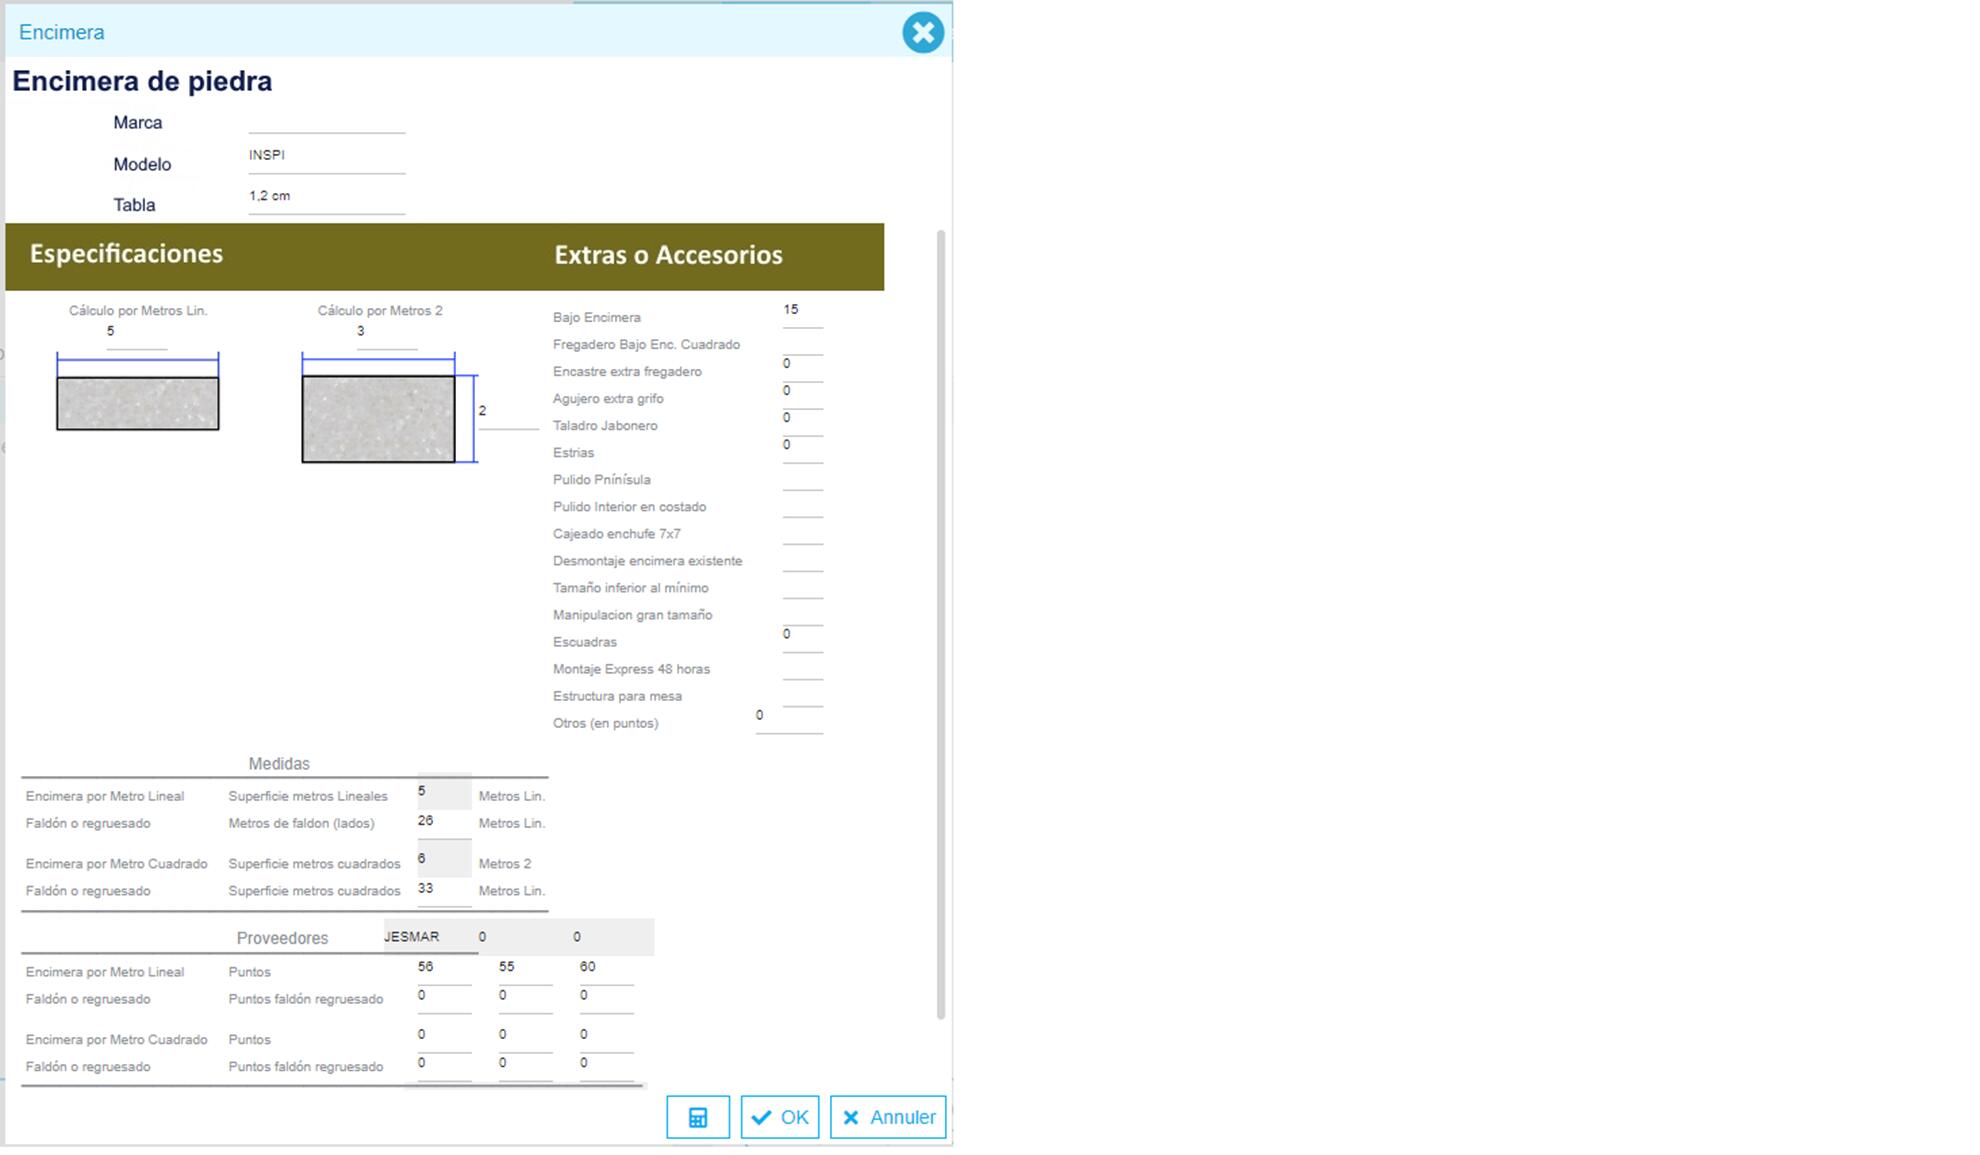Image resolution: width=1980 pixels, height=1155 pixels.
Task: Click the Metros de faldon (lados) value
Action: point(443,822)
